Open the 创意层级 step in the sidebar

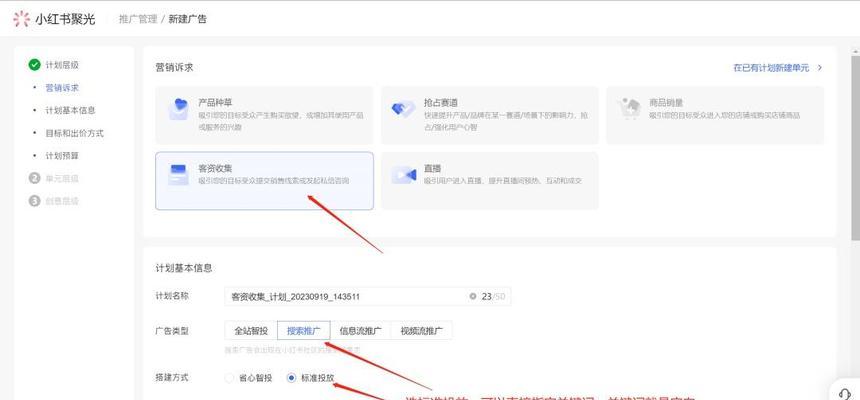(62, 201)
